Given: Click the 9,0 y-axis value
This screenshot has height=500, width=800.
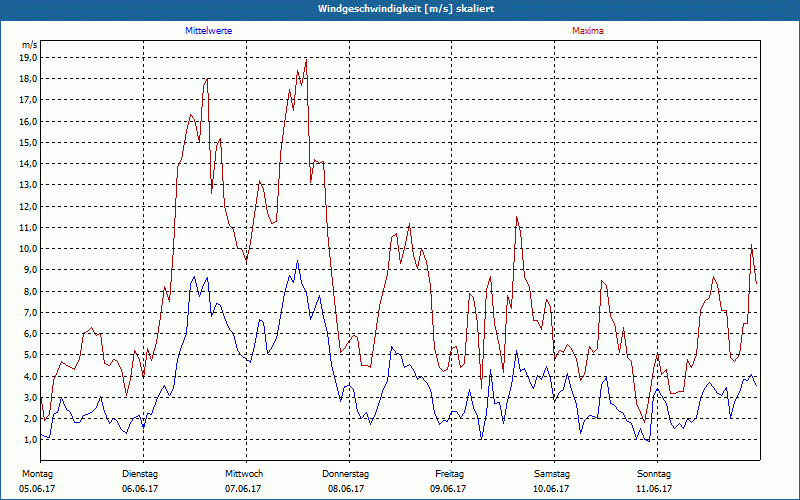Looking at the screenshot, I should [x=31, y=270].
